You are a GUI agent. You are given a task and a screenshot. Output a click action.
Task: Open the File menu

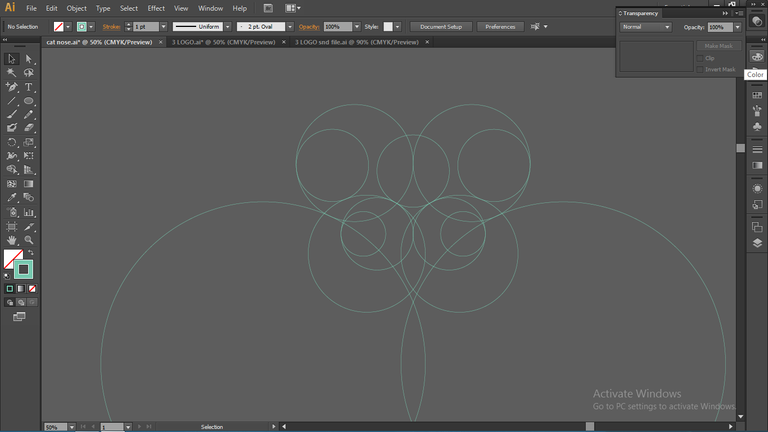point(31,8)
